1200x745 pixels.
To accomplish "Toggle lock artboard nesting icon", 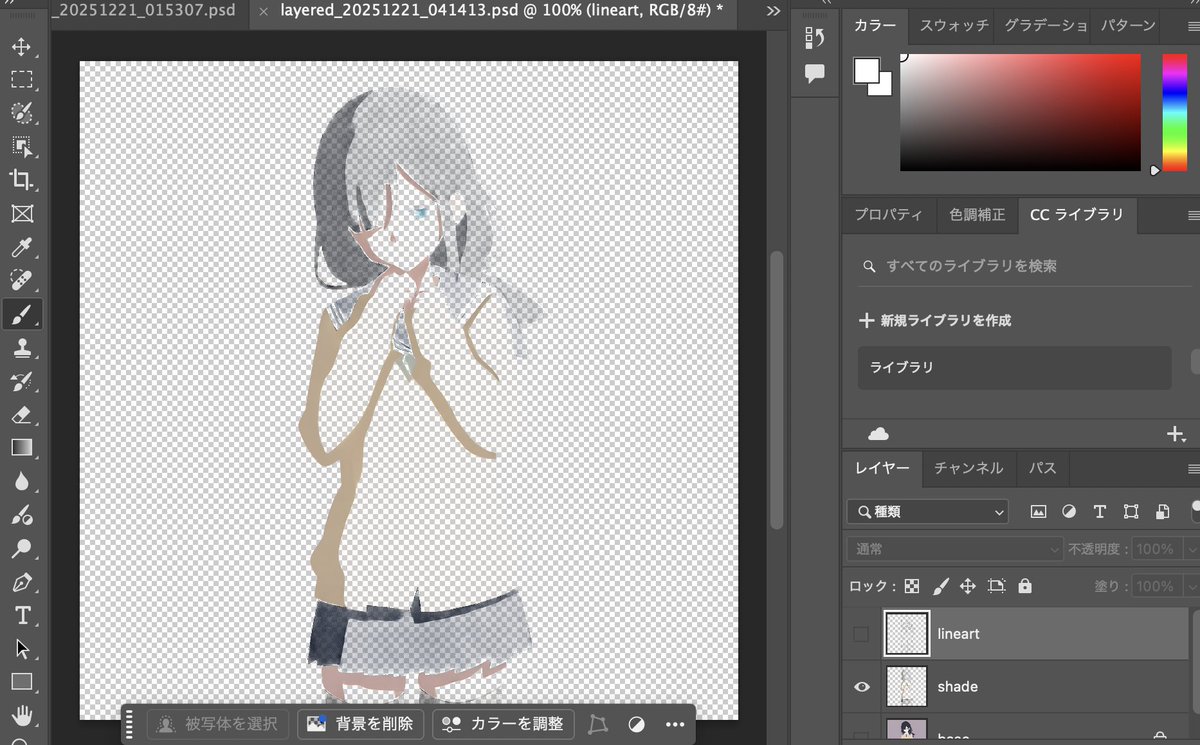I will click(x=996, y=586).
